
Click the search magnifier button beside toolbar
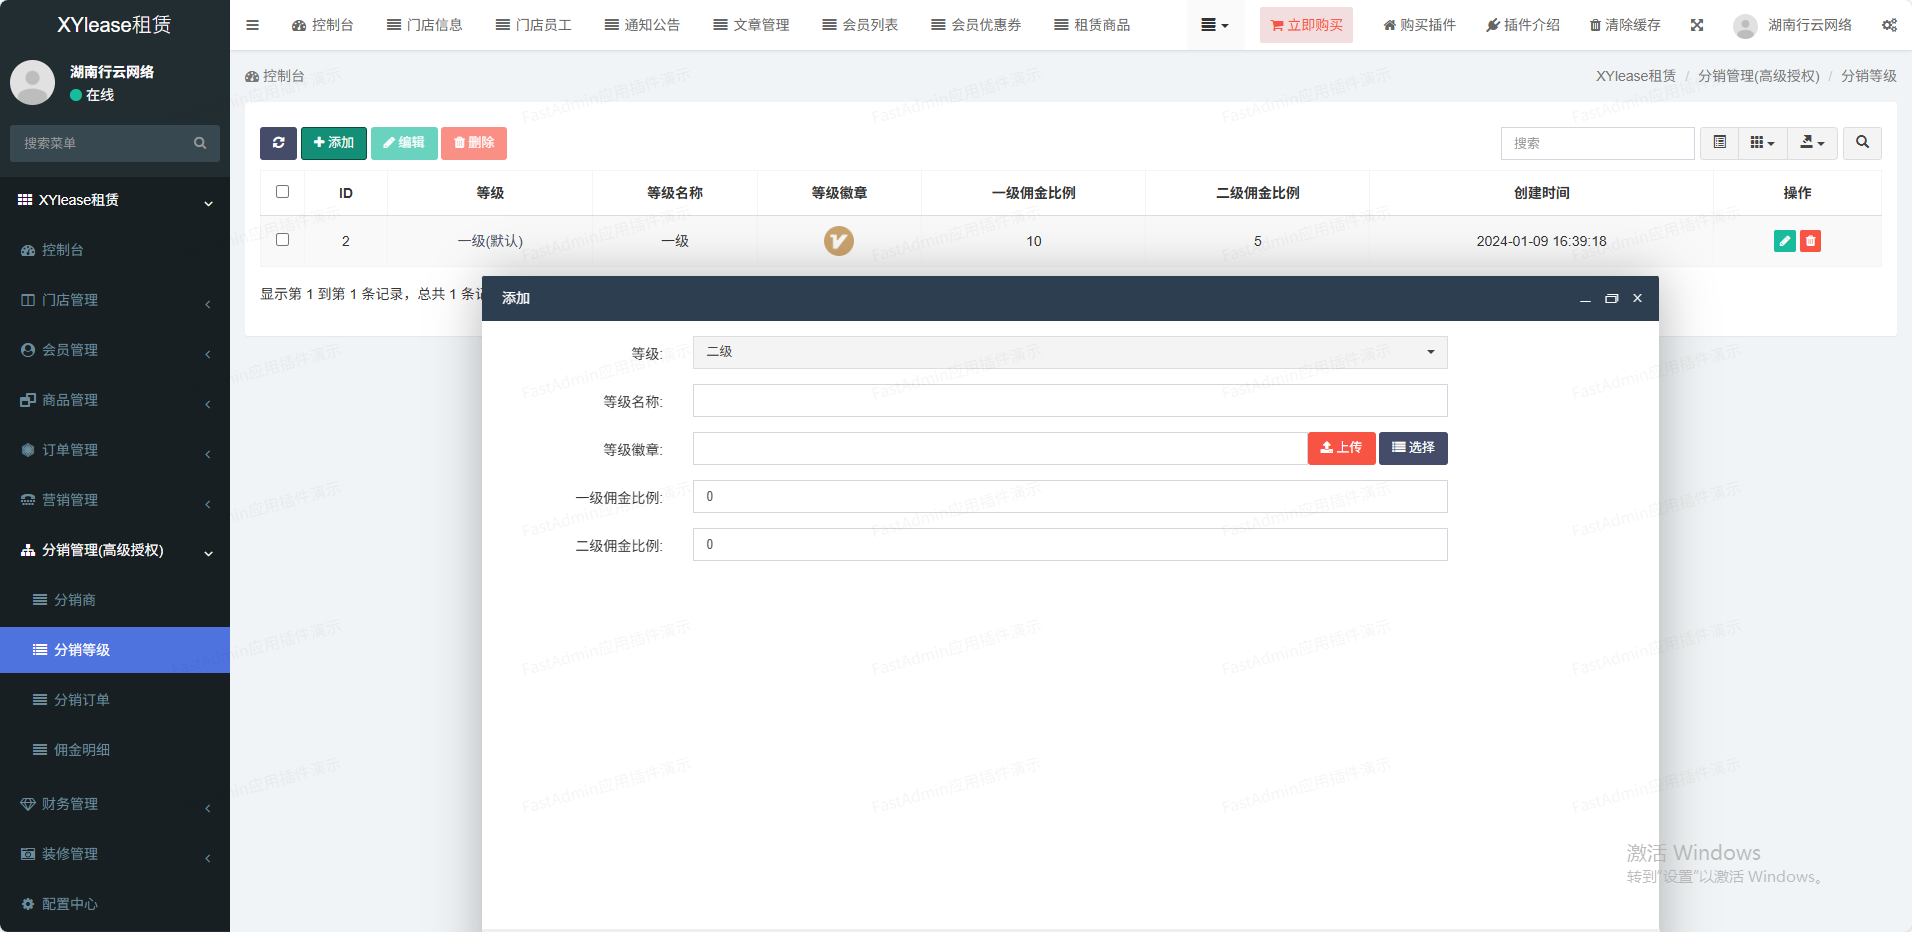[1862, 143]
